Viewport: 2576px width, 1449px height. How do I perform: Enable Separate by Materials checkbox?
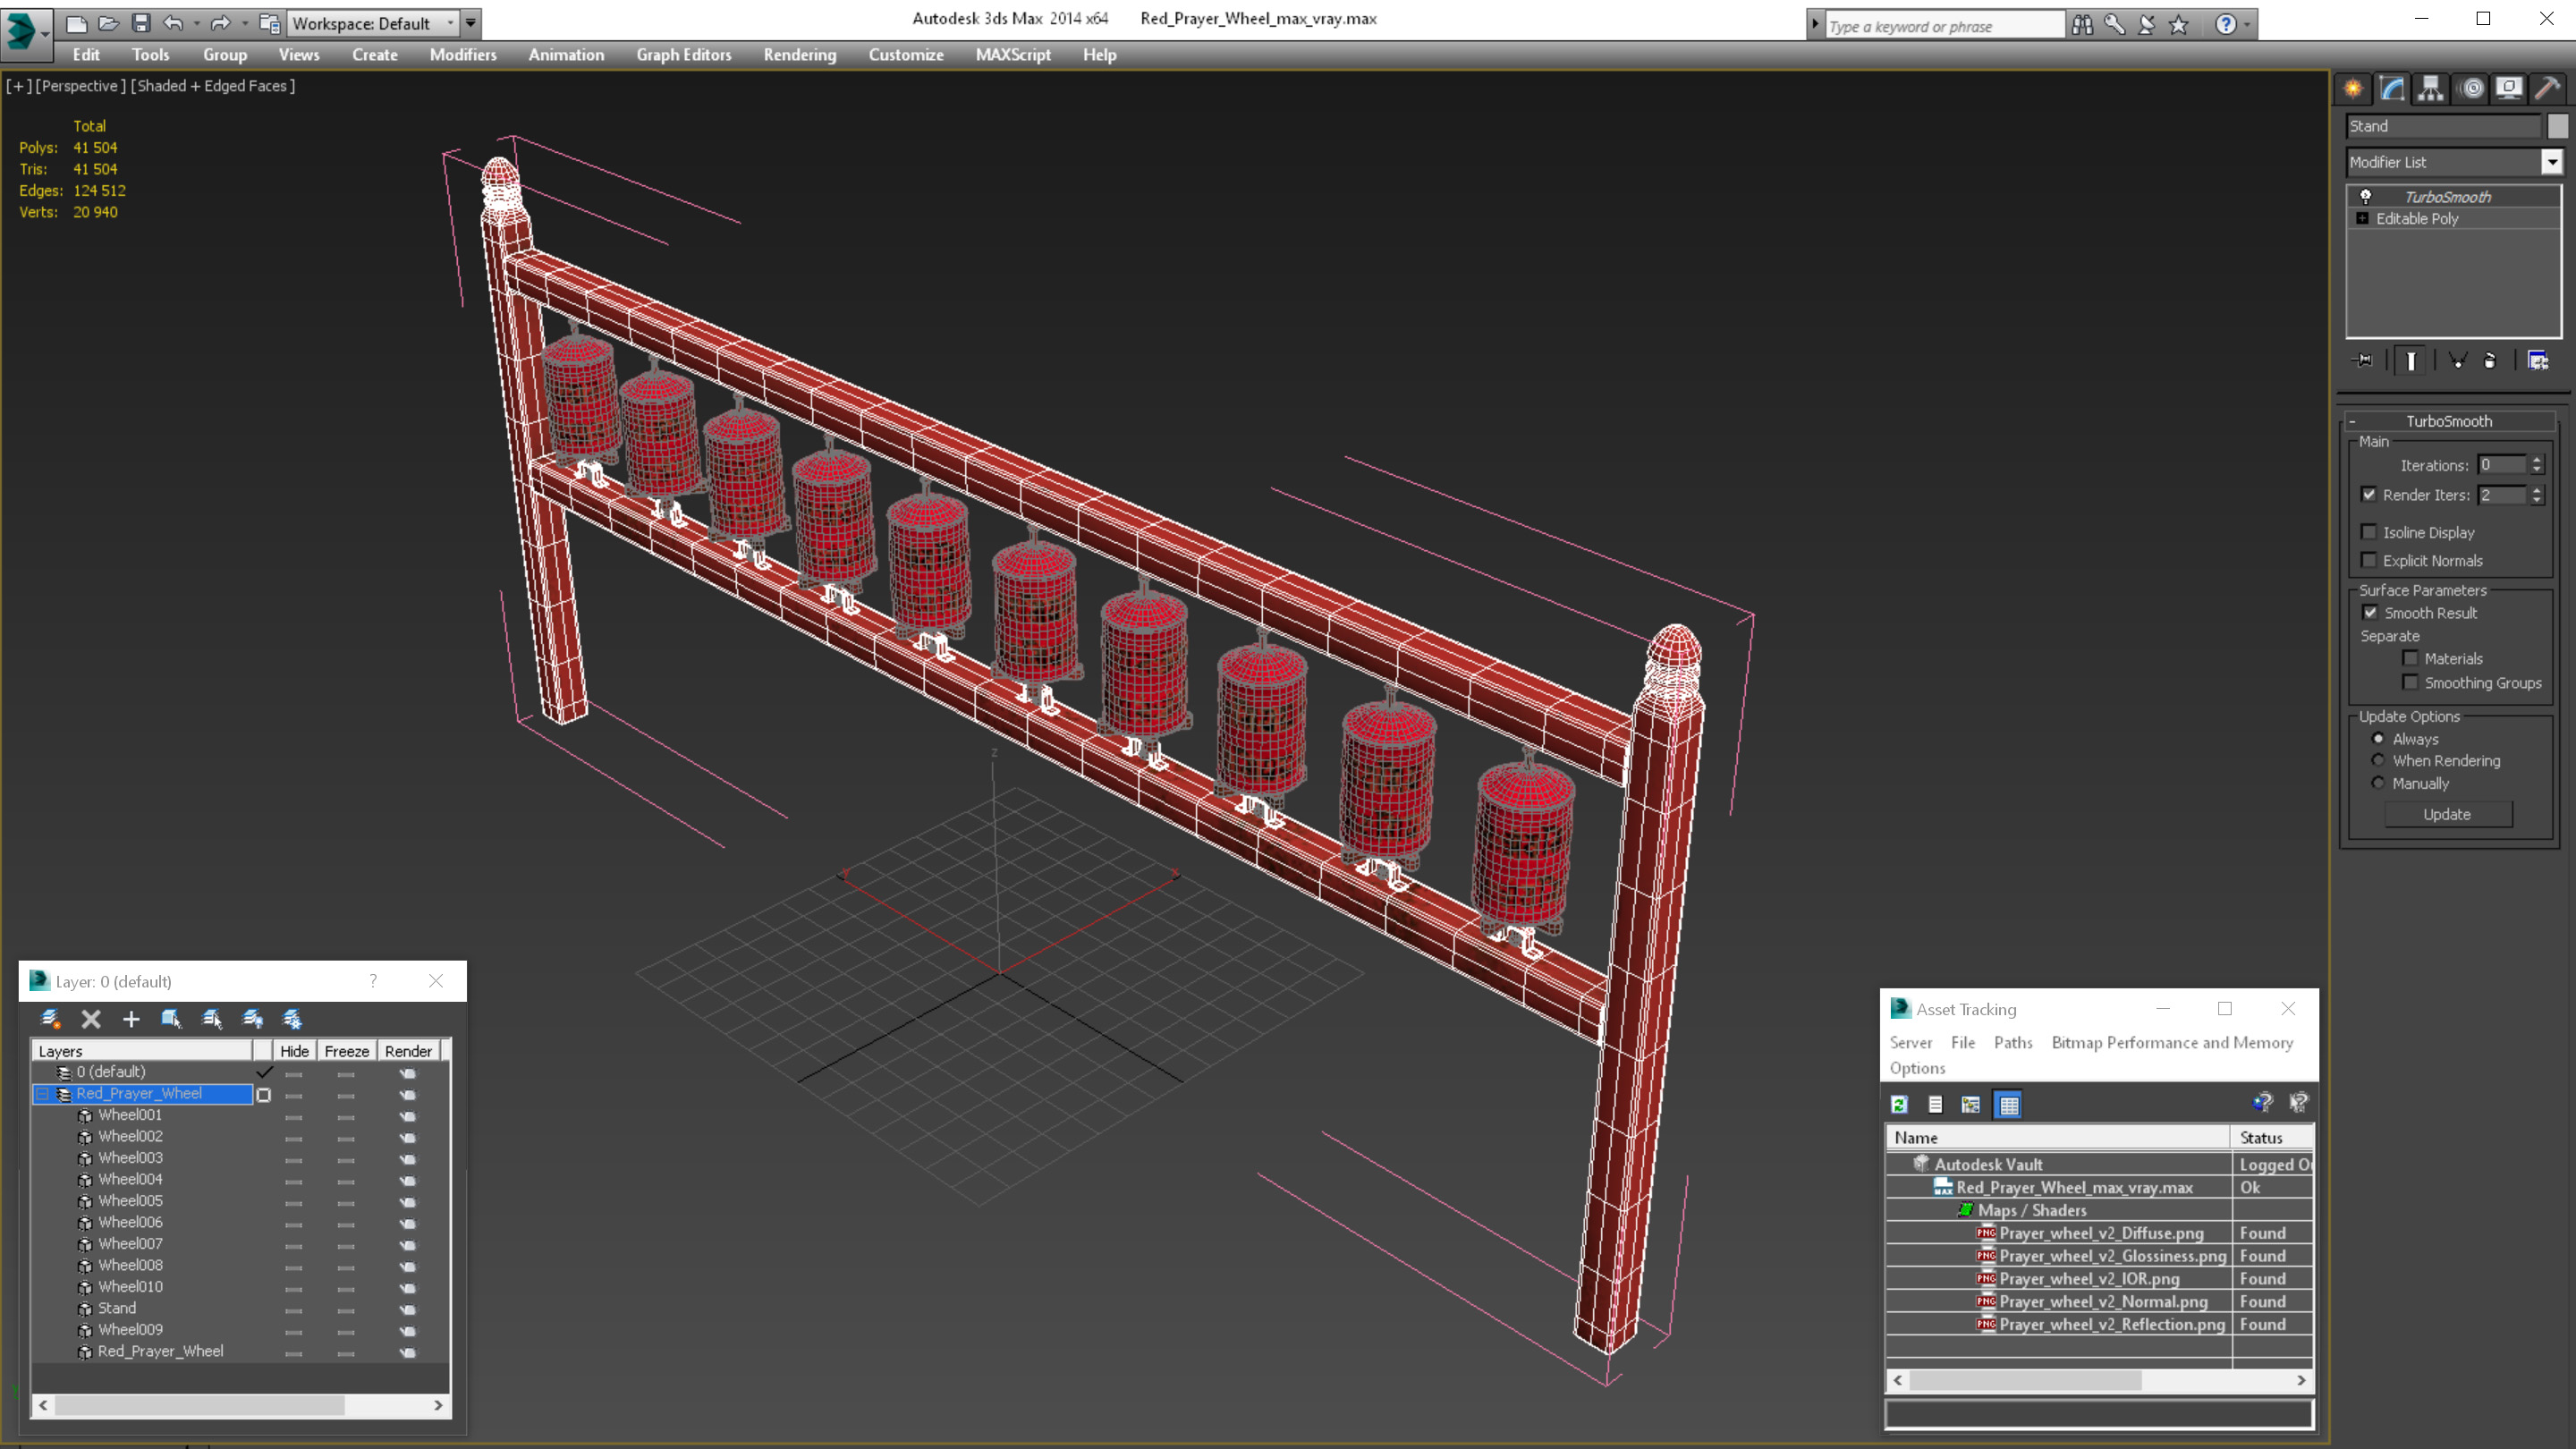2410,658
